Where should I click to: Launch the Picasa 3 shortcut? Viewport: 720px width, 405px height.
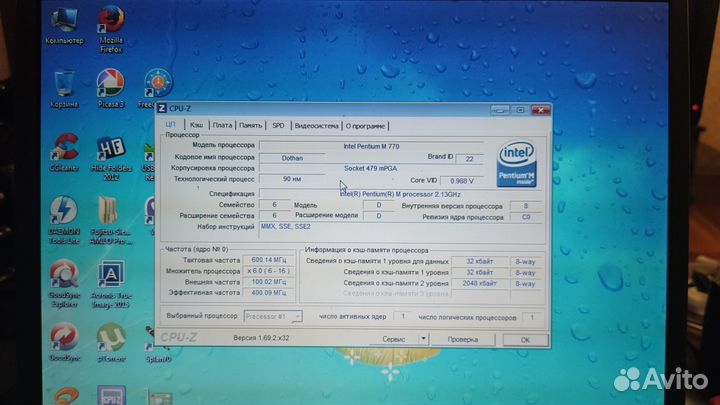pyautogui.click(x=111, y=88)
